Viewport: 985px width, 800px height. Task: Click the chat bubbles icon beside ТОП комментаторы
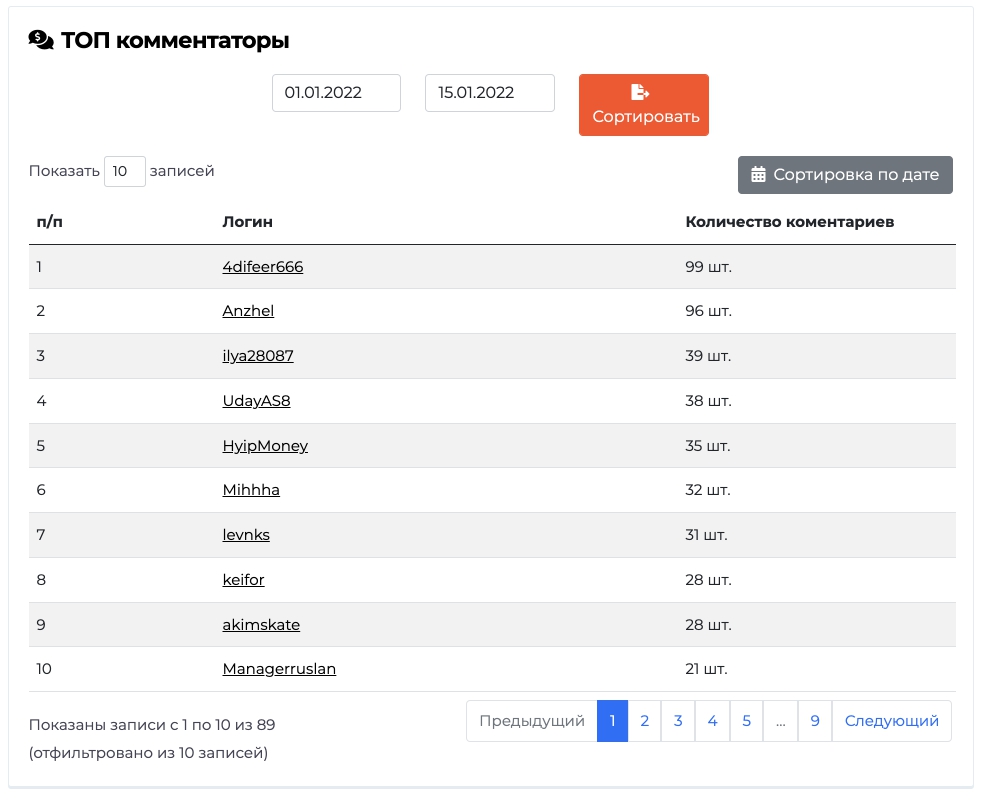click(41, 40)
